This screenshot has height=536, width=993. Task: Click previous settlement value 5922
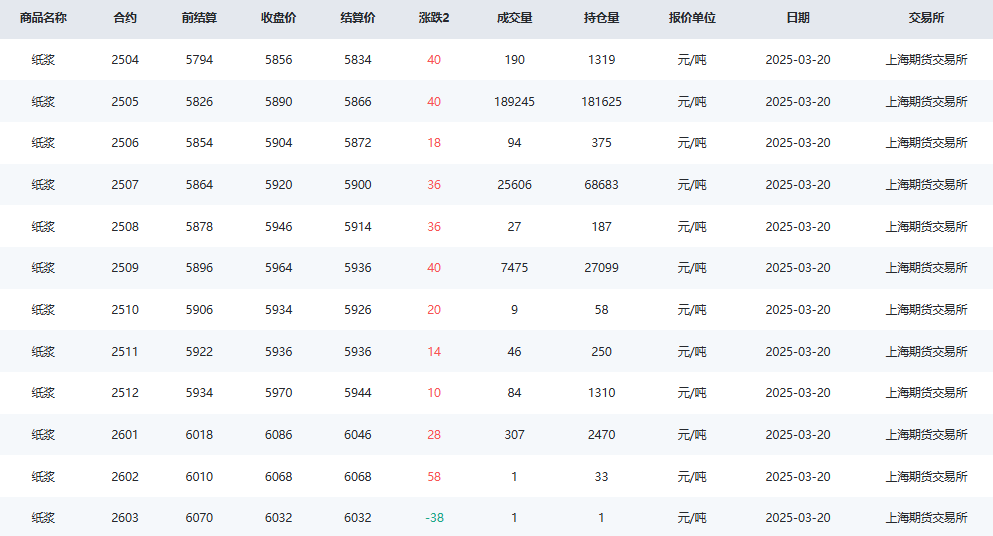pyautogui.click(x=199, y=351)
